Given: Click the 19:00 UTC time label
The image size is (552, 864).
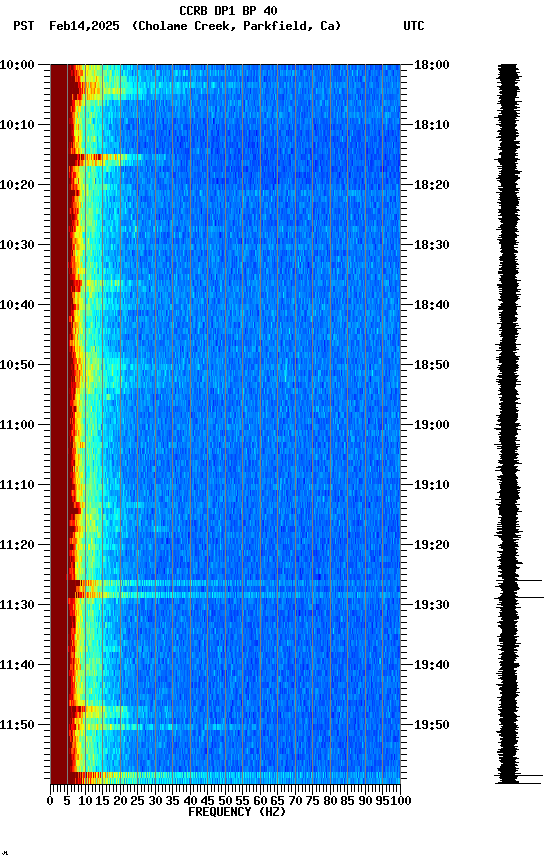Looking at the screenshot, I should pos(432,425).
